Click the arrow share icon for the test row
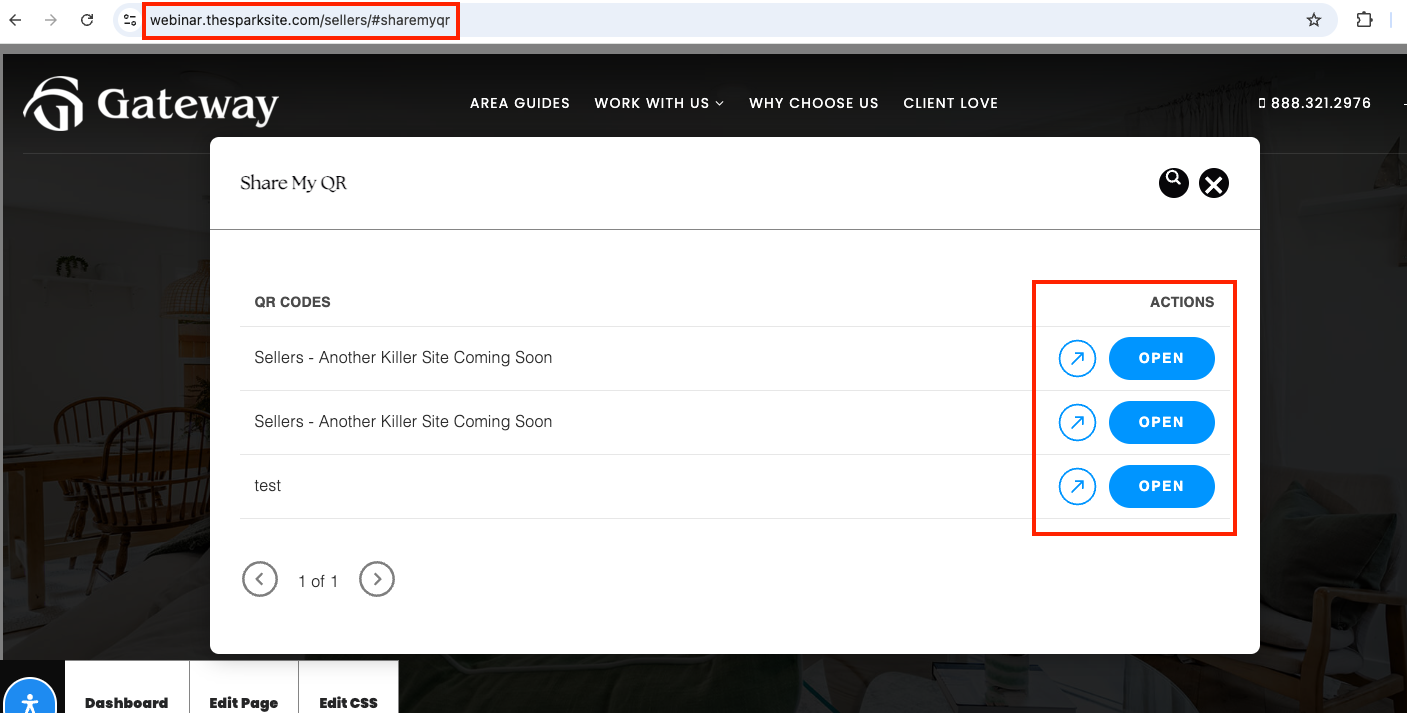The image size is (1407, 713). point(1077,486)
